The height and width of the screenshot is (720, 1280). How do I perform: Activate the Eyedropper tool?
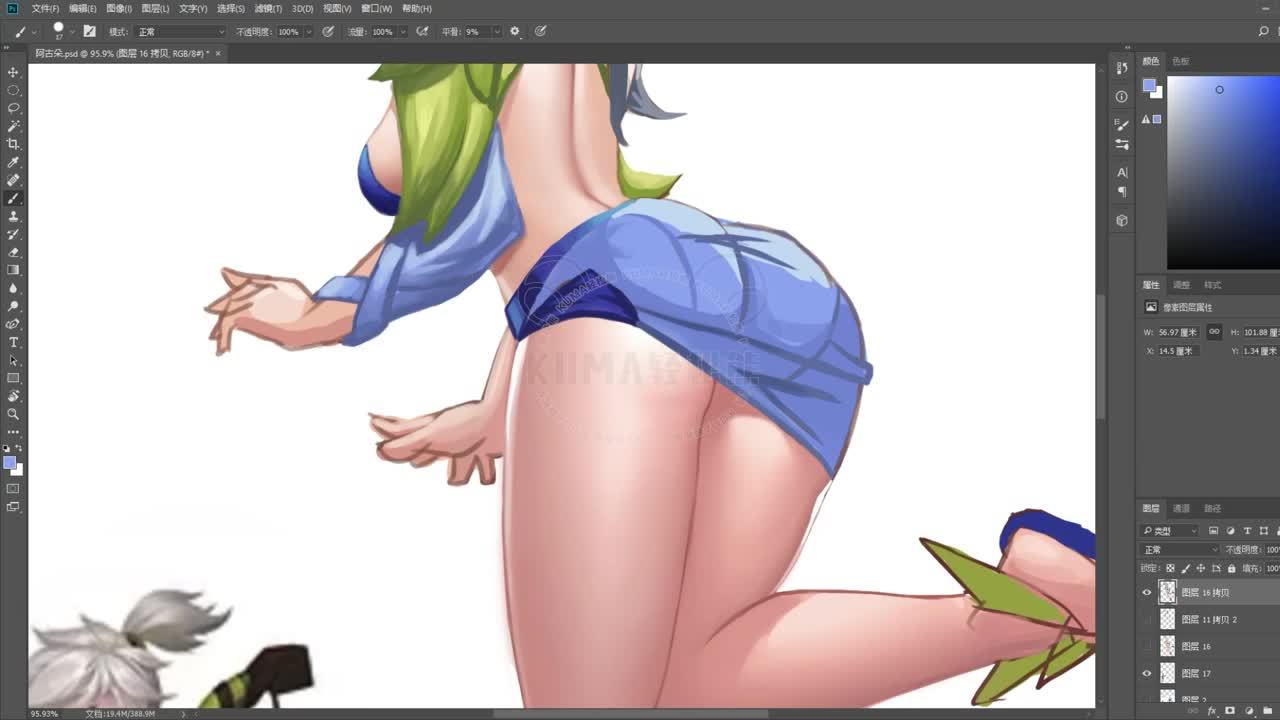[x=13, y=162]
